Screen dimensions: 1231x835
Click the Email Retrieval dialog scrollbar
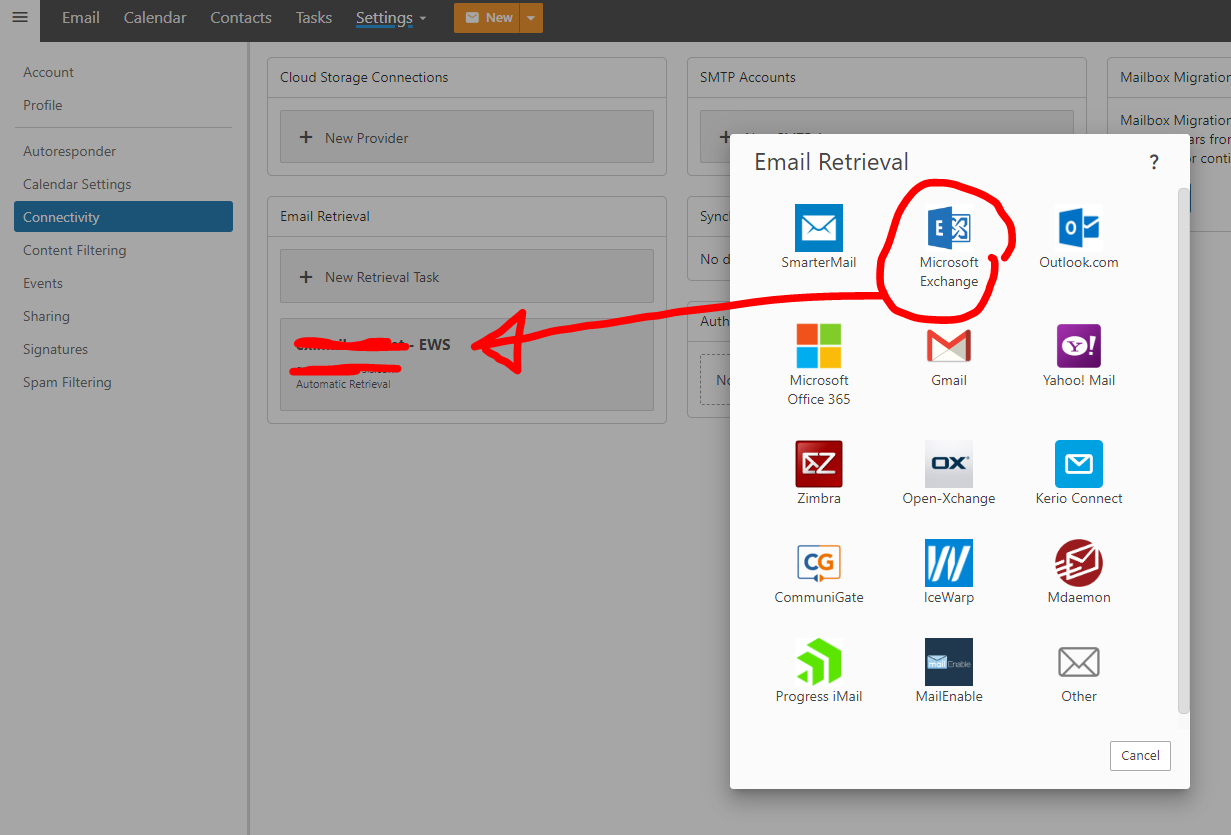click(1184, 450)
